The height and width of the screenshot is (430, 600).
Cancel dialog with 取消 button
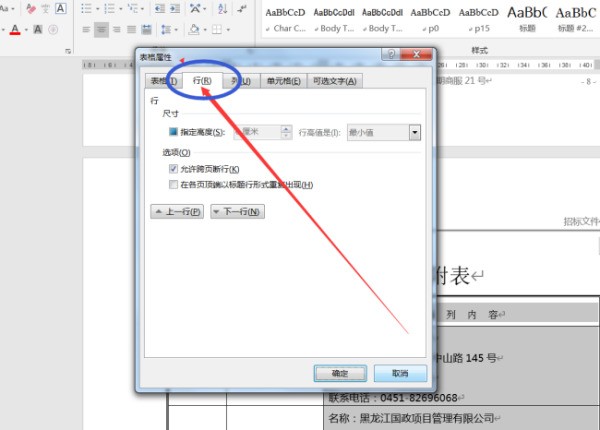(x=400, y=373)
